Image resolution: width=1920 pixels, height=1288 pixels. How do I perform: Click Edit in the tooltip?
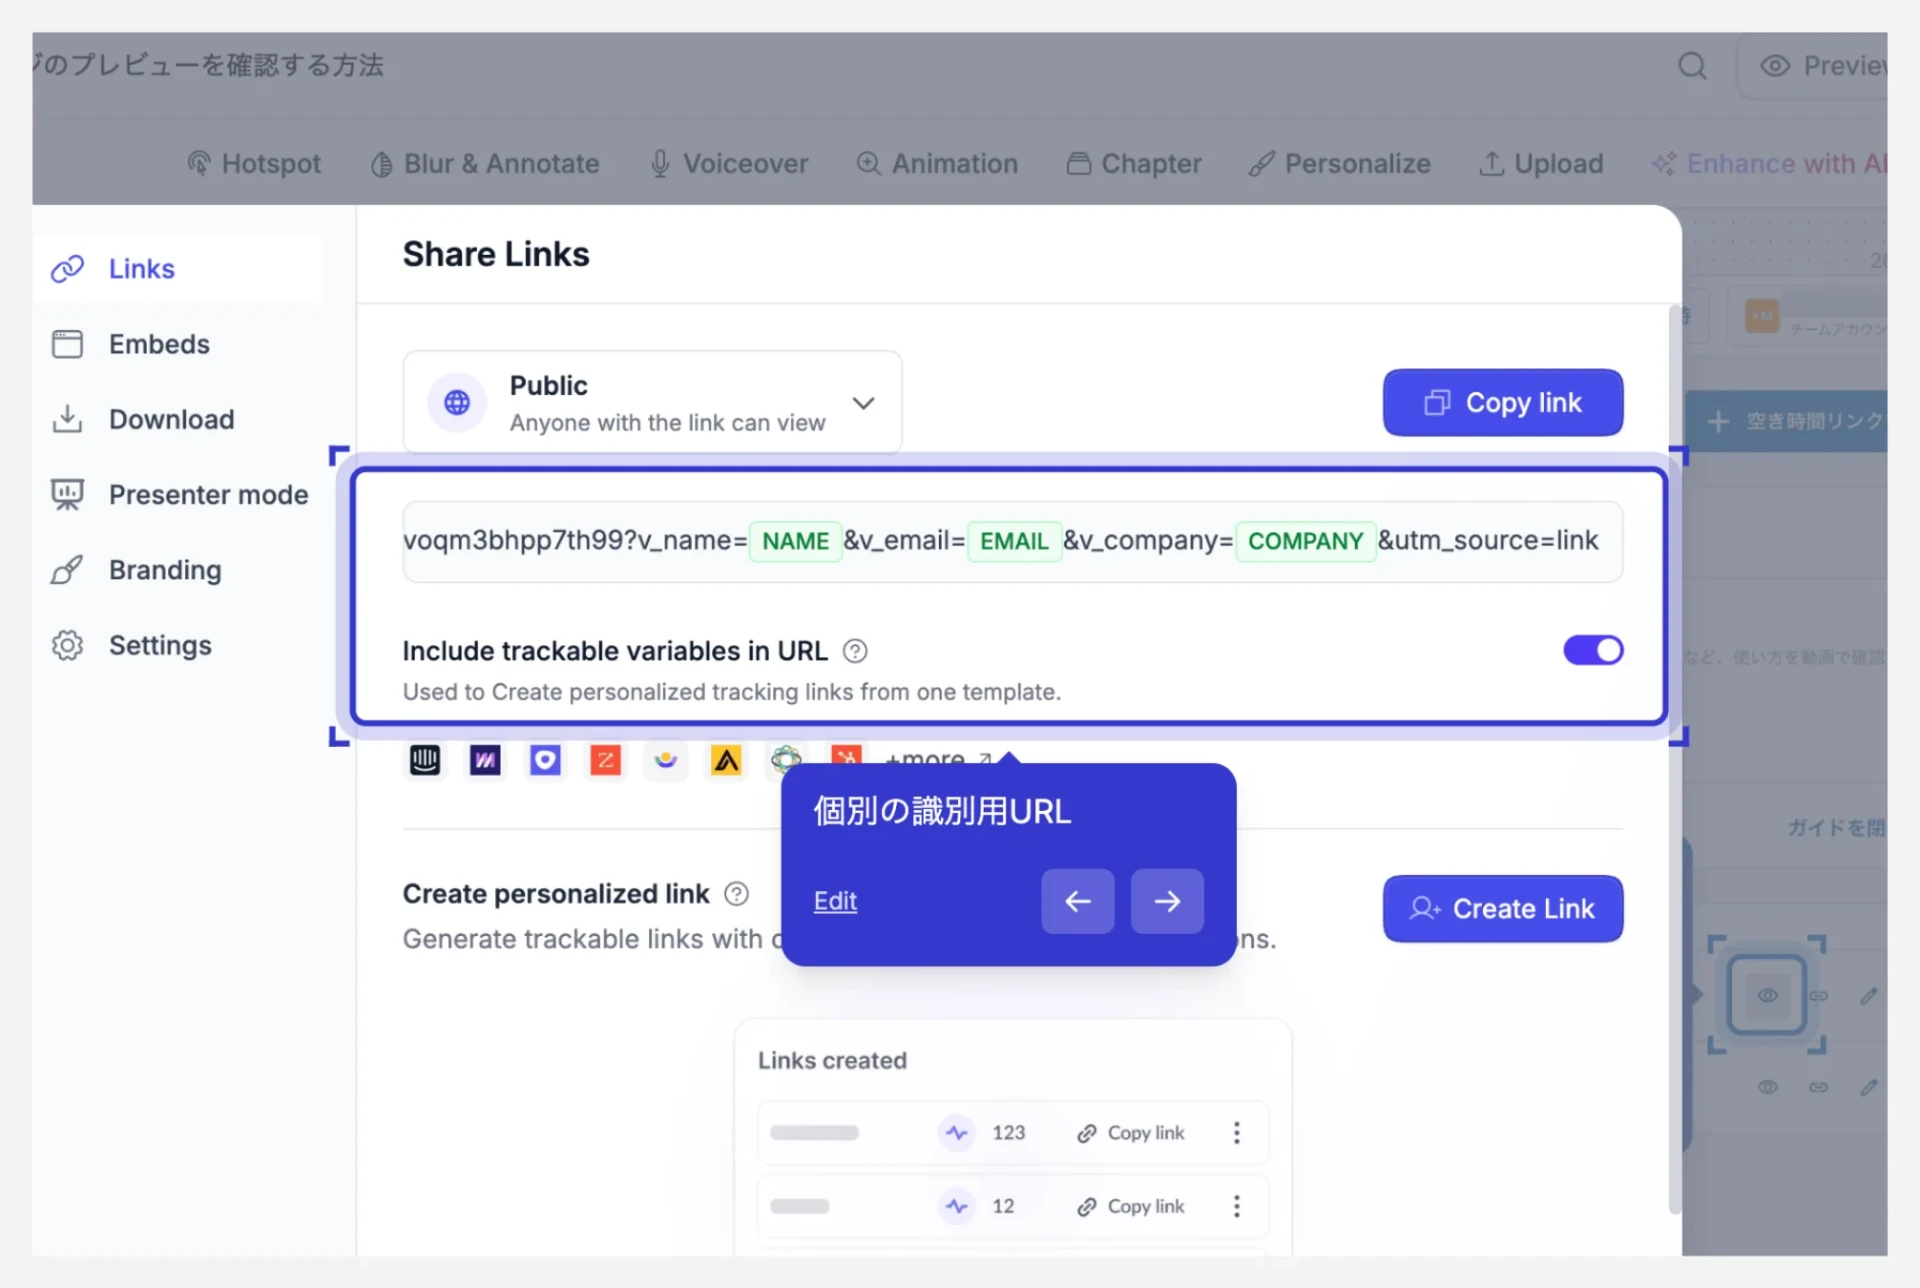835,901
